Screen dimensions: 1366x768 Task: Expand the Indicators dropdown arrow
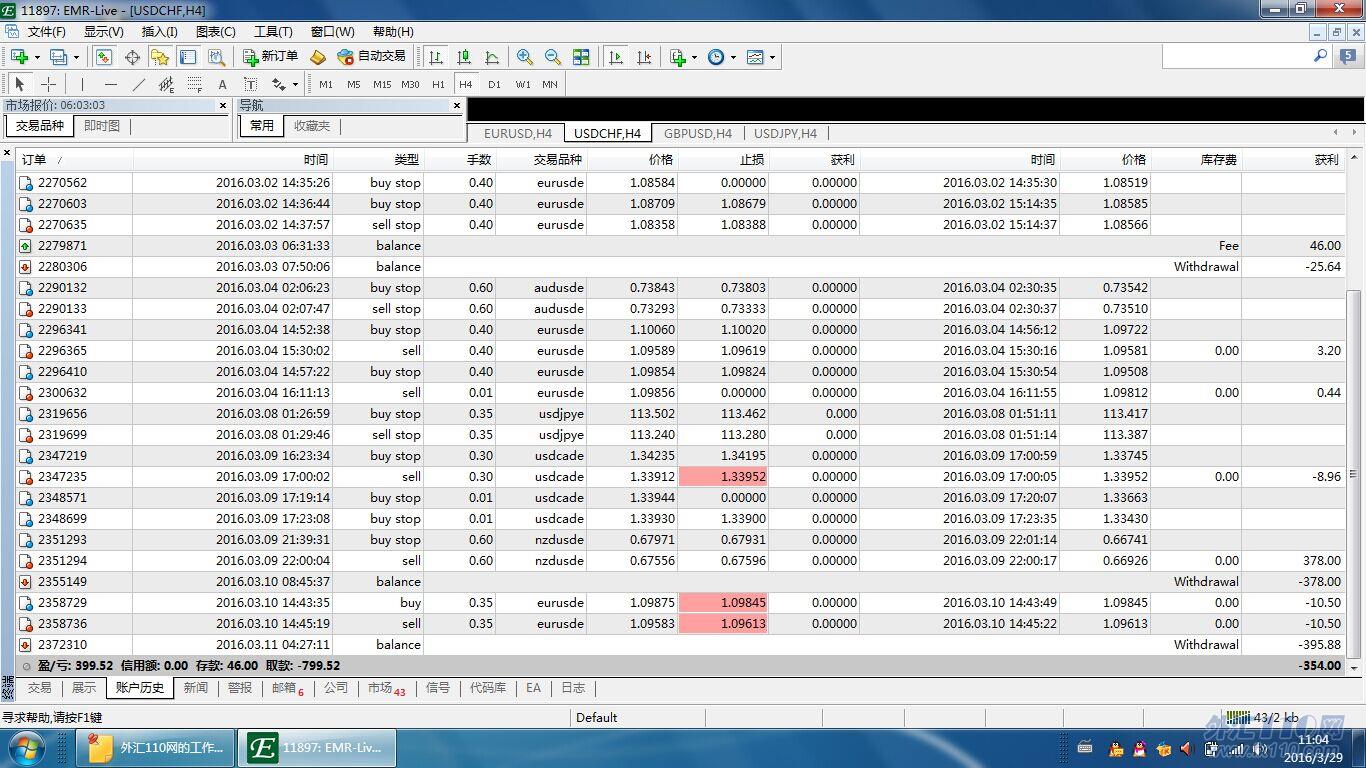click(695, 57)
